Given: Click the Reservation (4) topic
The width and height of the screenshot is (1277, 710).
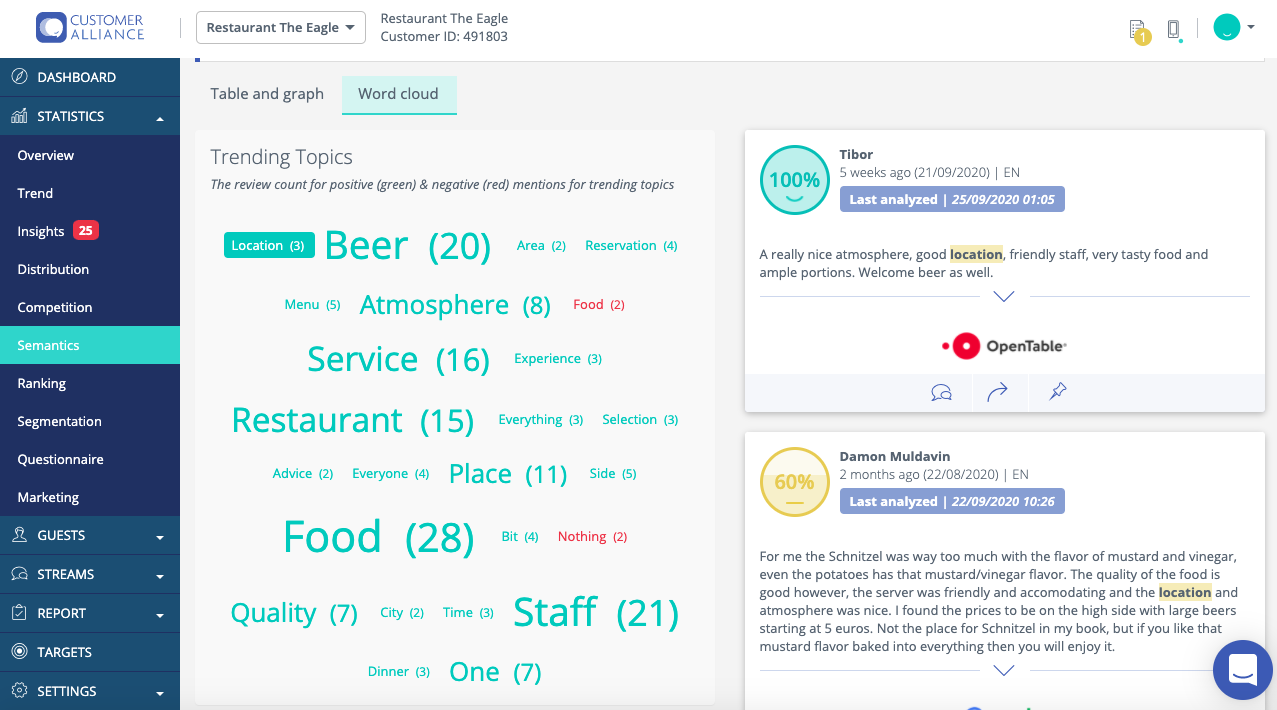Looking at the screenshot, I should click(x=631, y=245).
